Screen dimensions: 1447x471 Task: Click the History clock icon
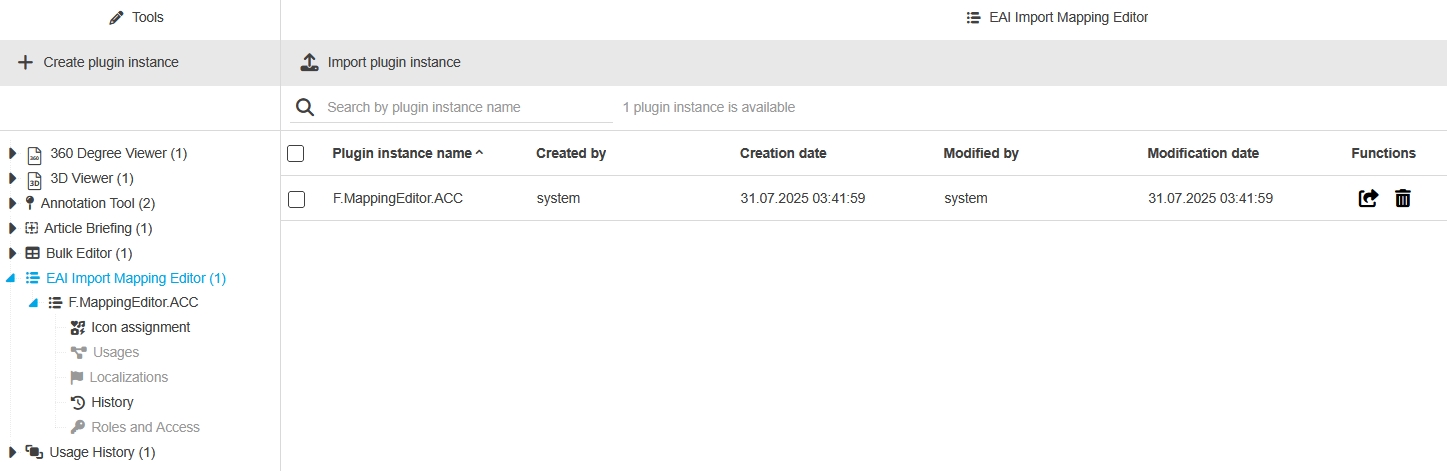pyautogui.click(x=78, y=402)
